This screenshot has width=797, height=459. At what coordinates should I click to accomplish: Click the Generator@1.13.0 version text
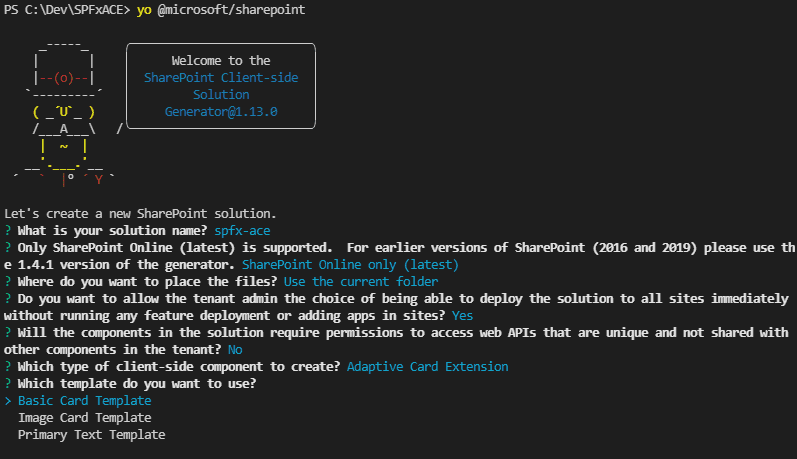221,112
